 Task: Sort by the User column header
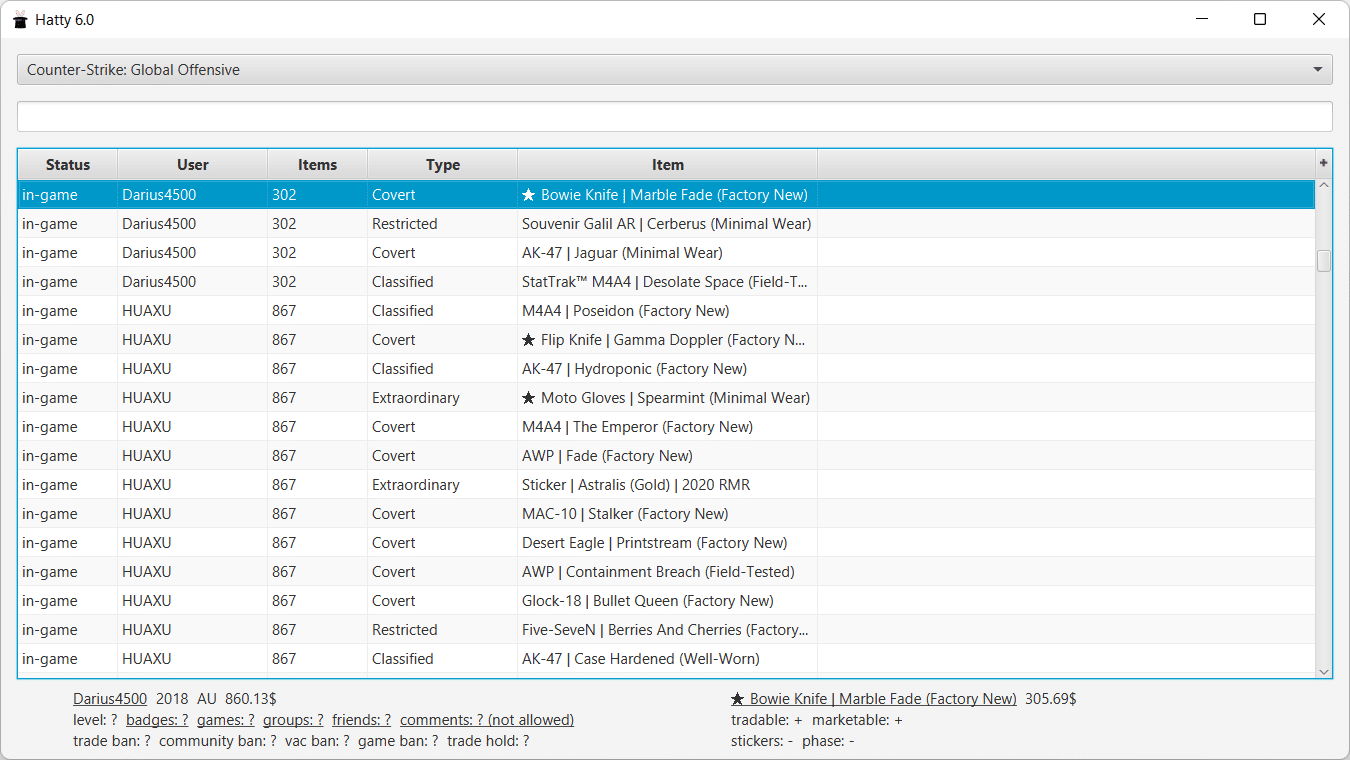click(192, 165)
